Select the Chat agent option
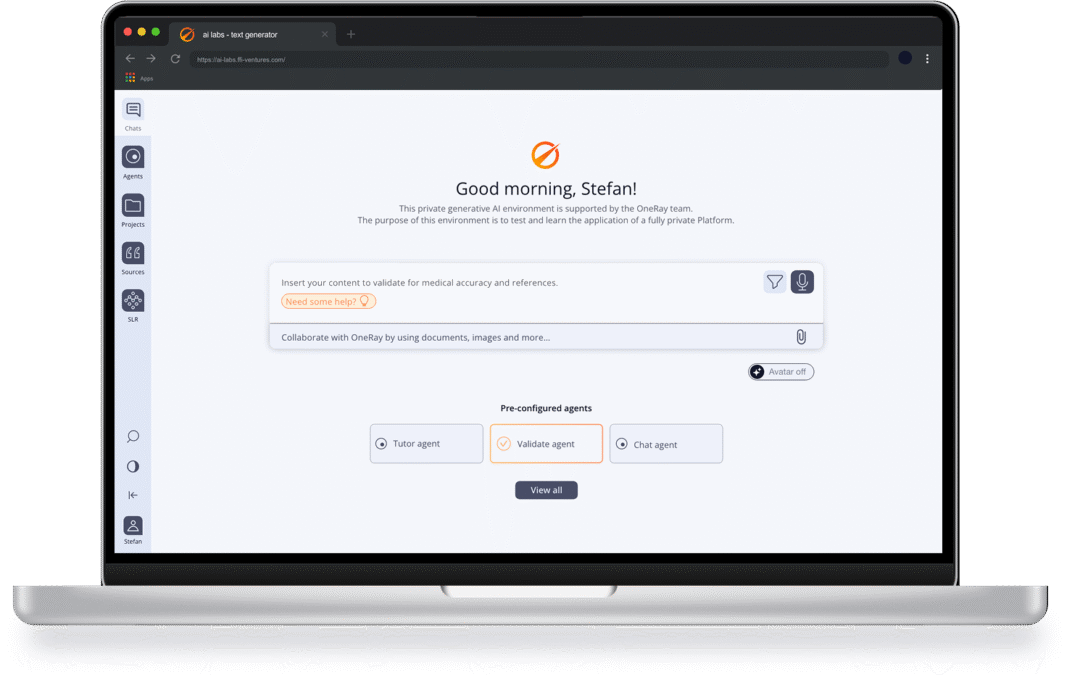This screenshot has width=1080, height=675. 666,444
